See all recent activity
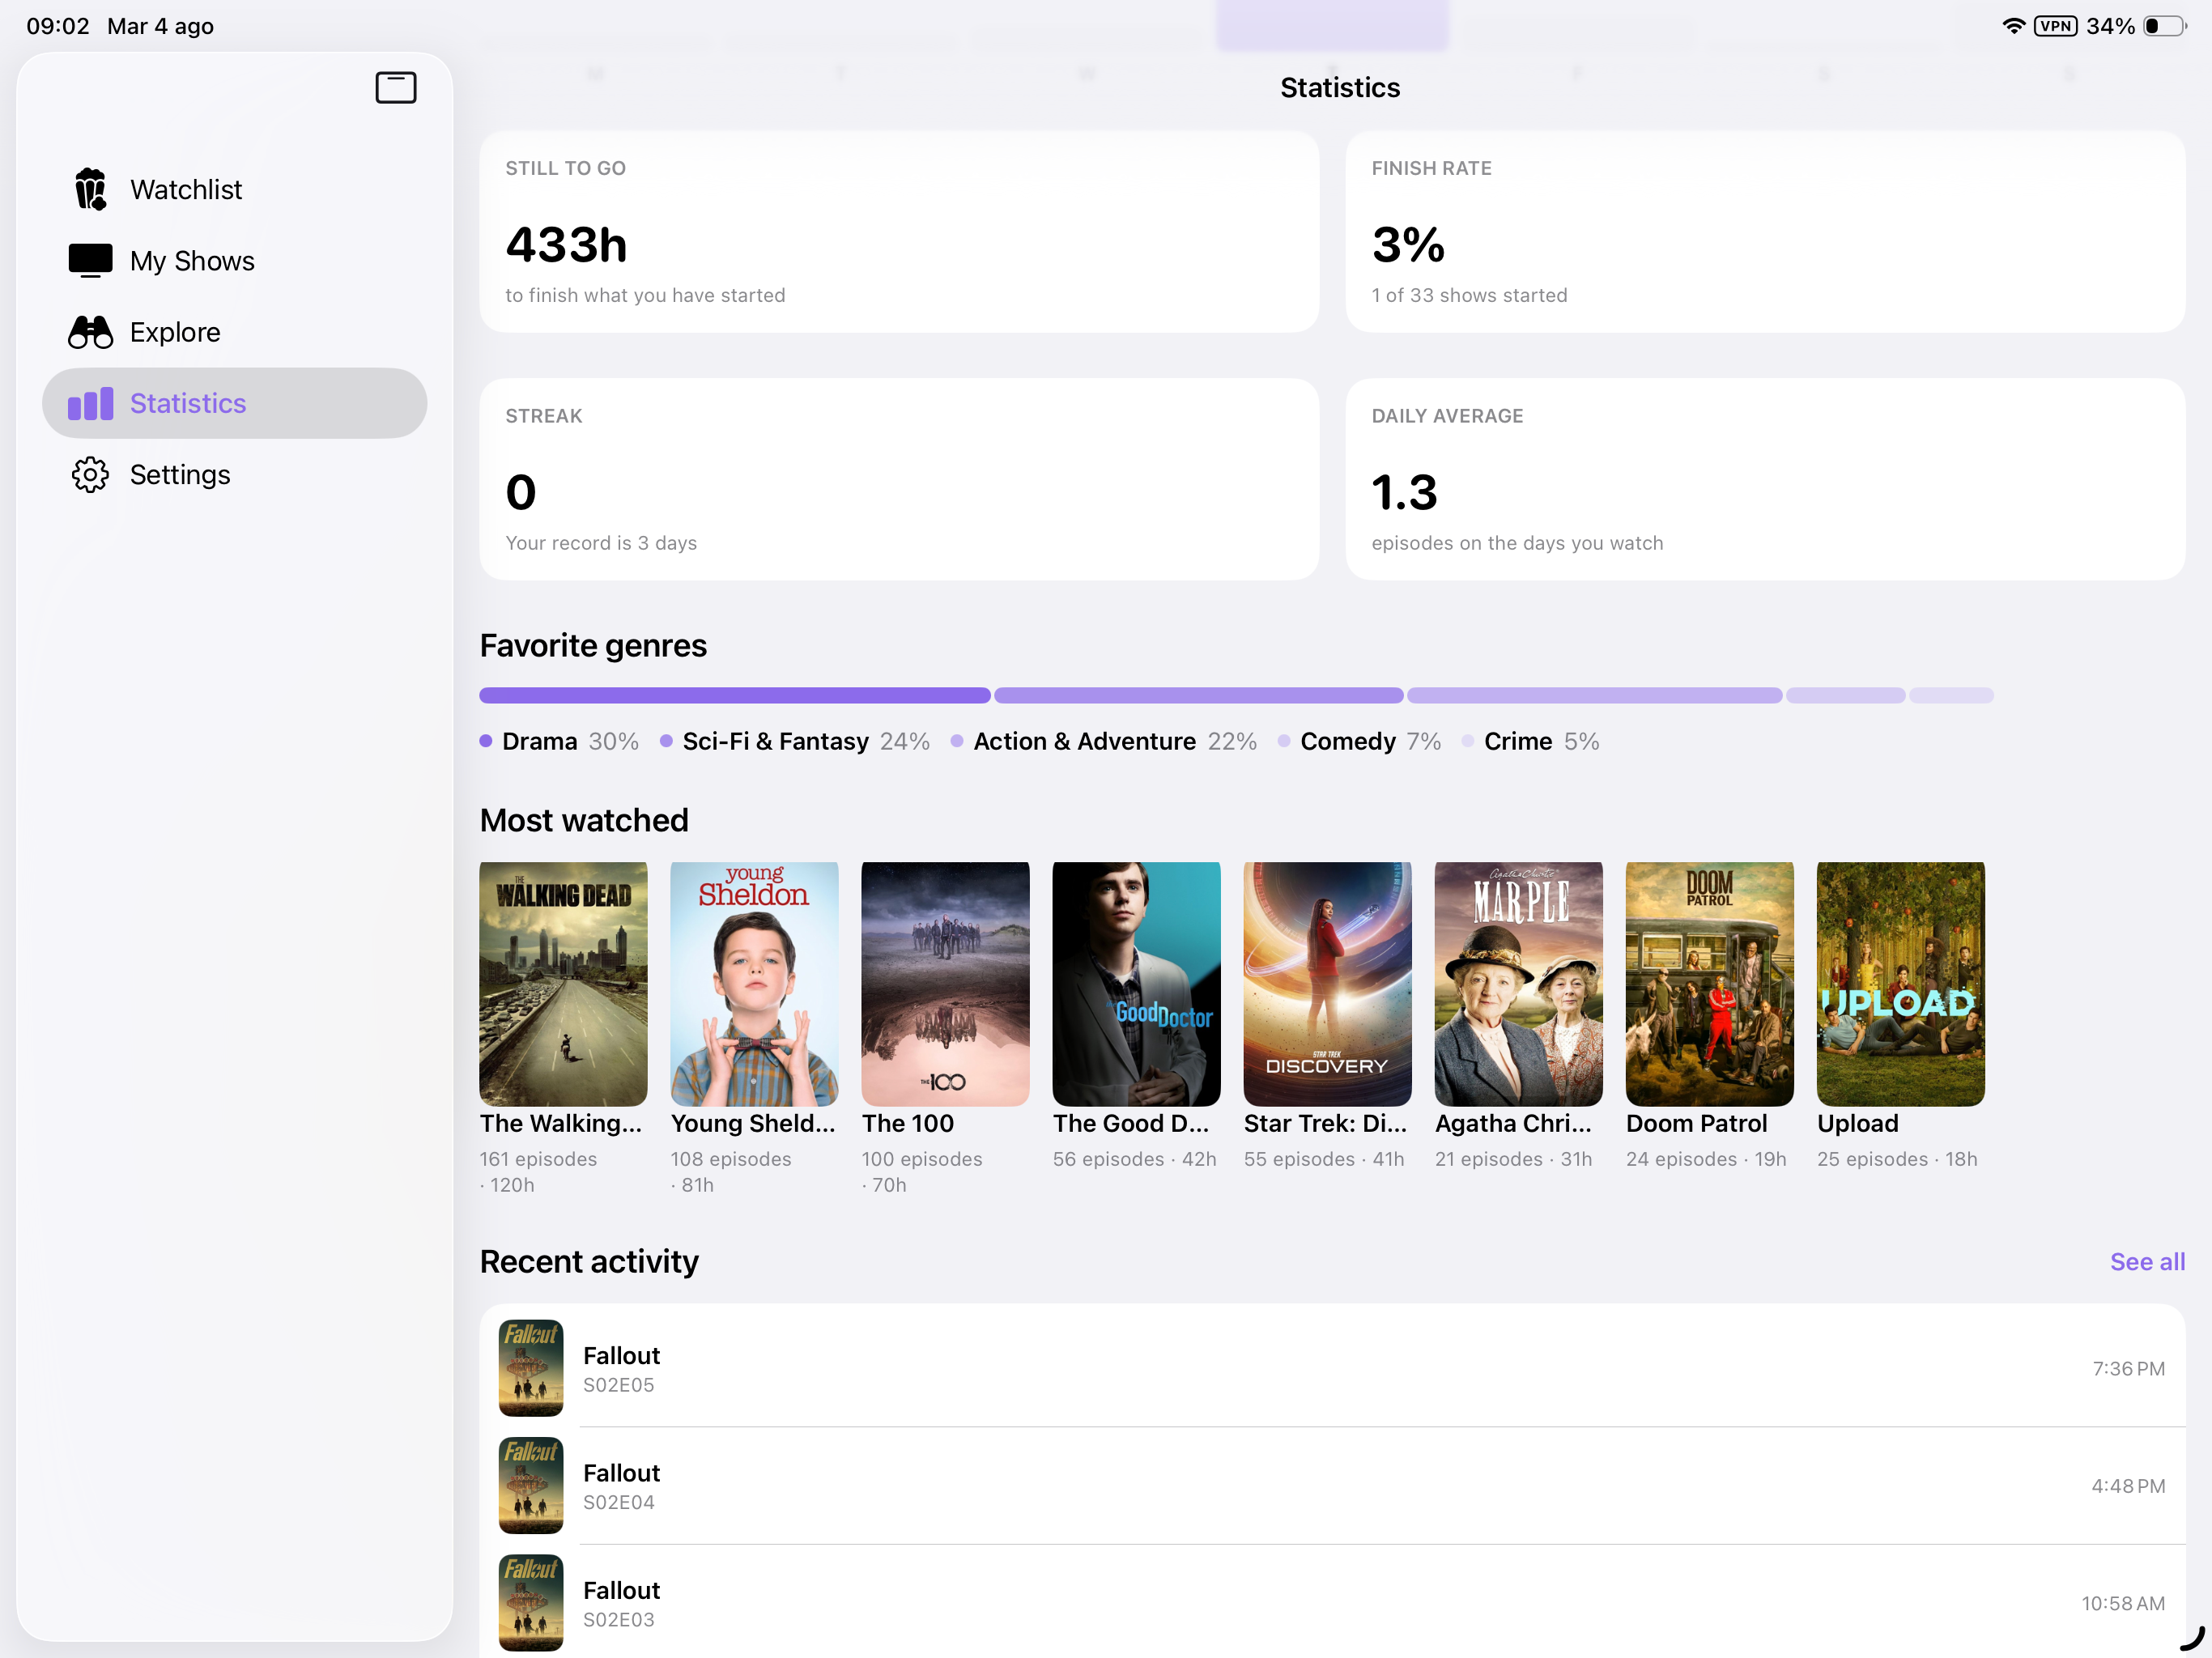This screenshot has width=2212, height=1658. pos(2147,1262)
